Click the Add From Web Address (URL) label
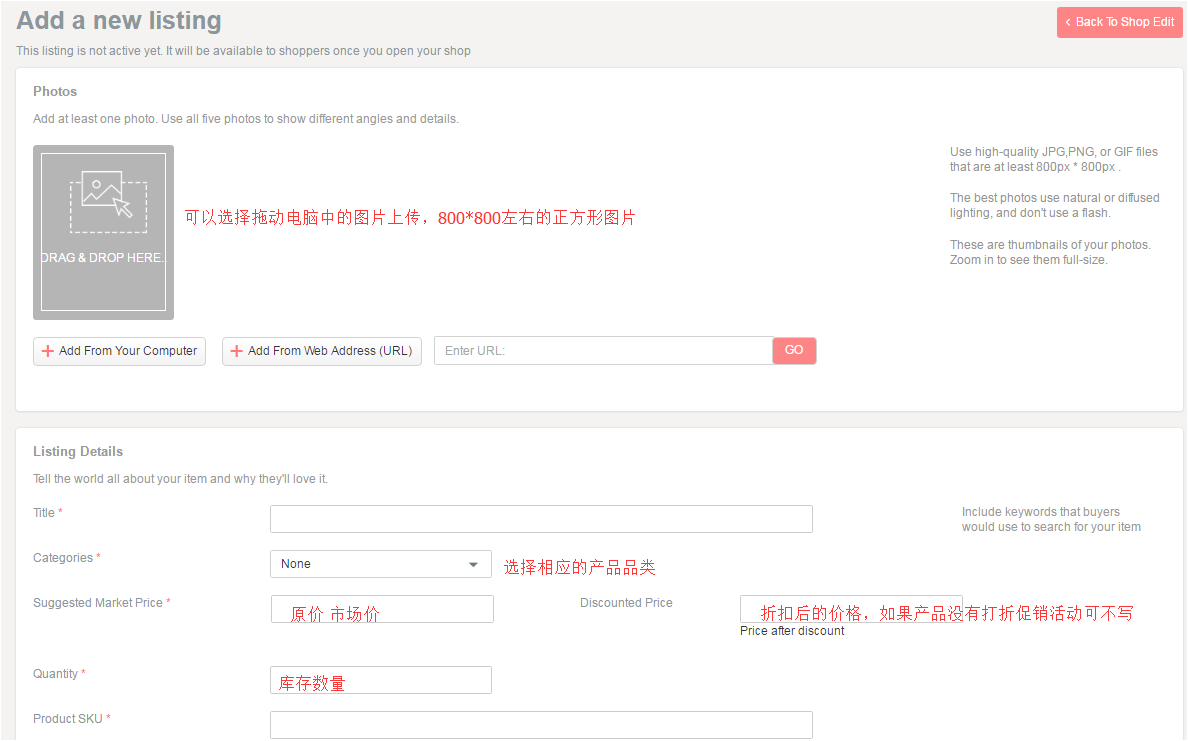The image size is (1188, 741). (330, 351)
